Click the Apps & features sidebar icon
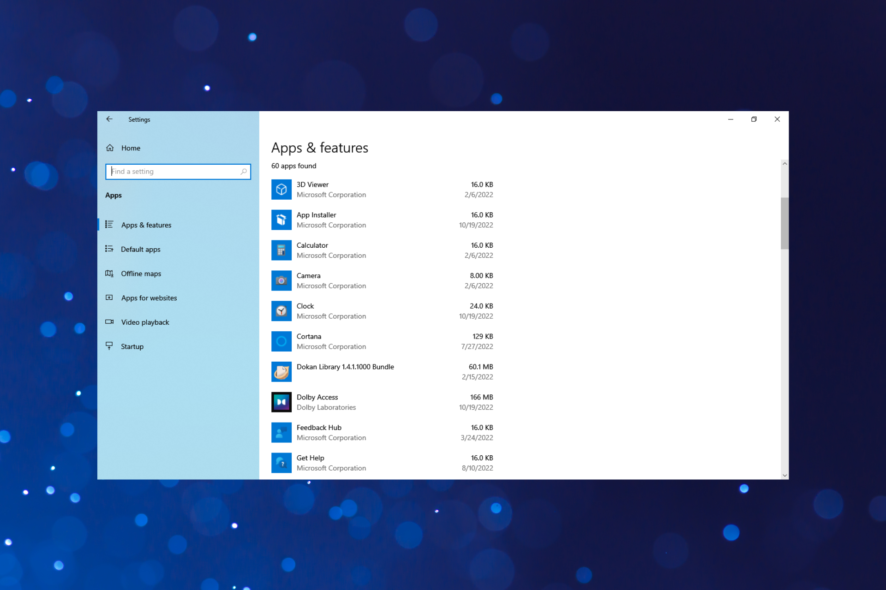The width and height of the screenshot is (886, 590). (109, 225)
